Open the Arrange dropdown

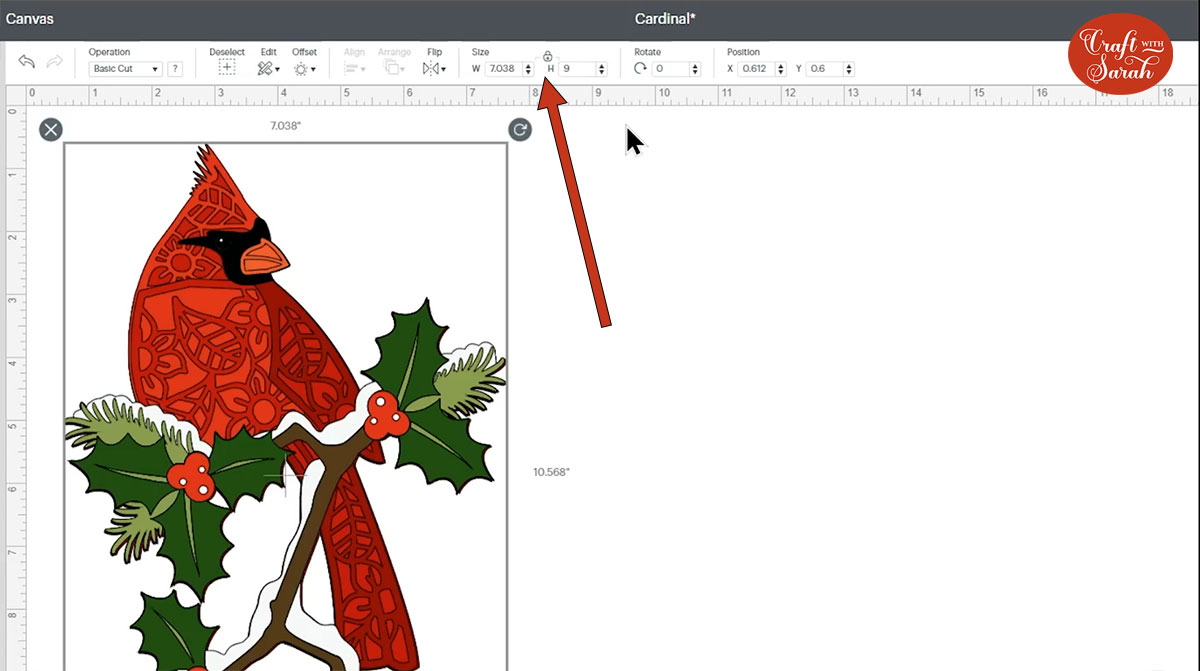pyautogui.click(x=393, y=68)
